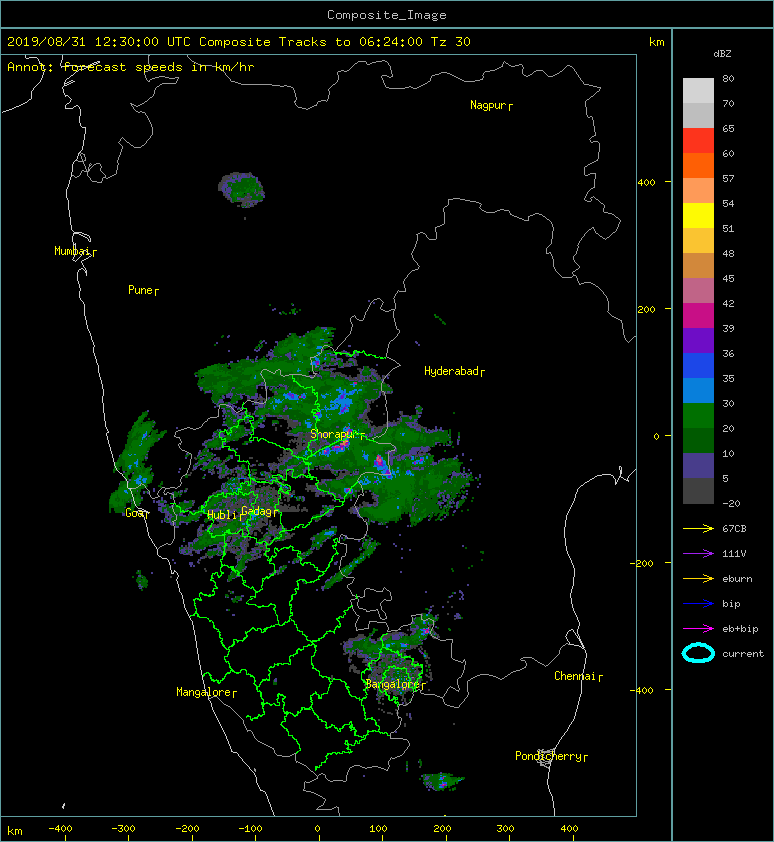Screen dimensions: 774x842
Task: Click the purple 111V arrow icon
Action: pyautogui.click(x=698, y=554)
